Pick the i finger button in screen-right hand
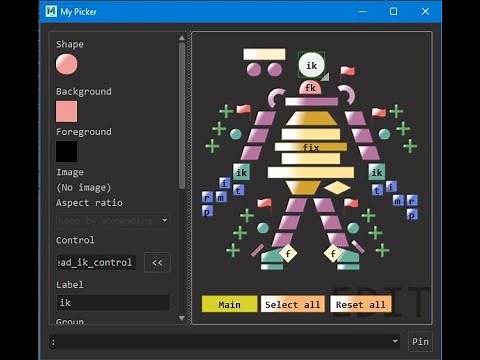Viewport: 480px width, 360px height. (x=391, y=186)
